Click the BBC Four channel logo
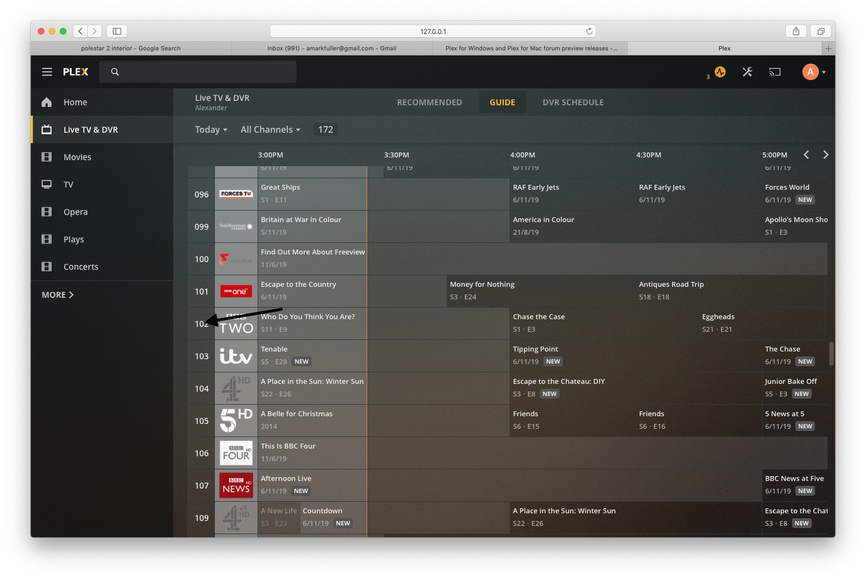The image size is (866, 578). pos(236,453)
